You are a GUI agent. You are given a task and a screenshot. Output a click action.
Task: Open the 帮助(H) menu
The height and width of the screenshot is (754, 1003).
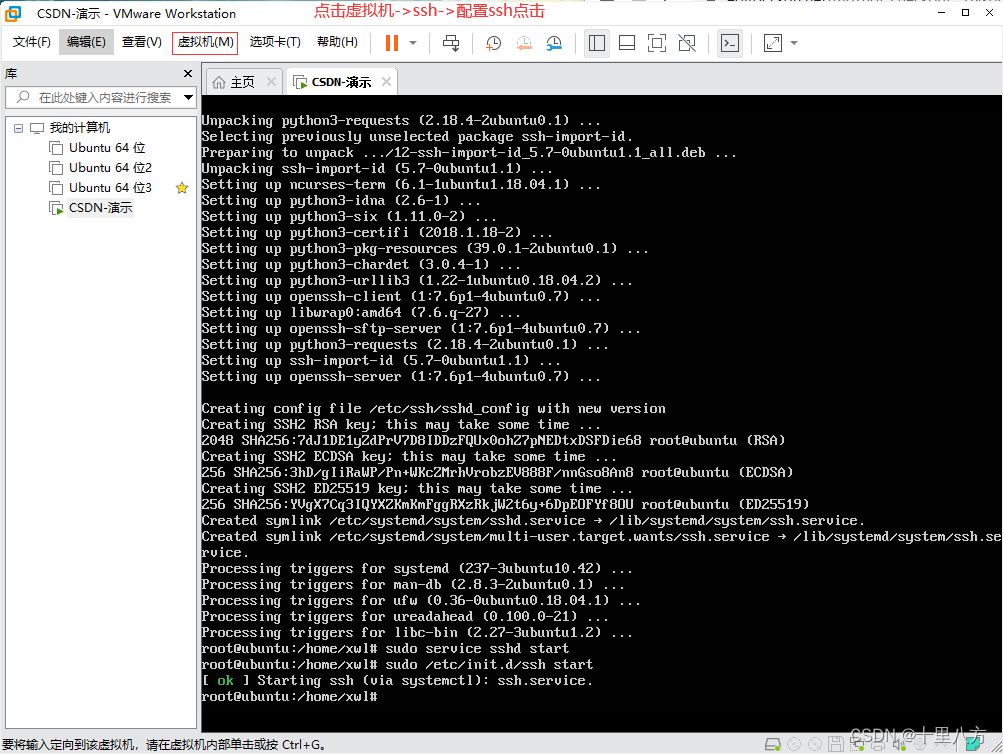pos(337,42)
